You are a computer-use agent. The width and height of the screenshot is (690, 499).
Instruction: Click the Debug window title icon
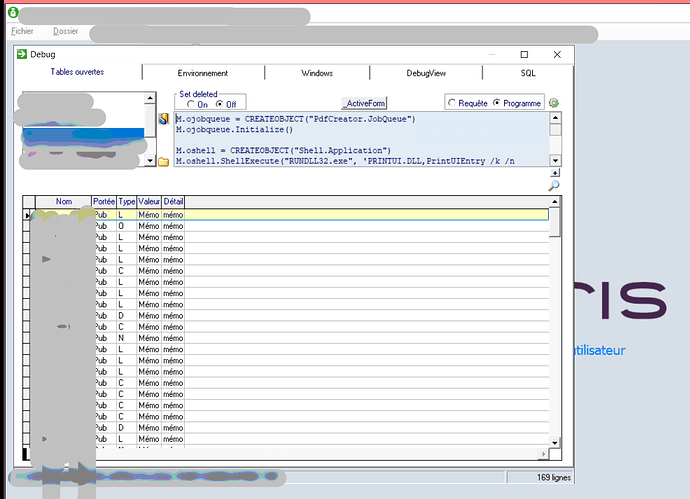click(x=22, y=54)
